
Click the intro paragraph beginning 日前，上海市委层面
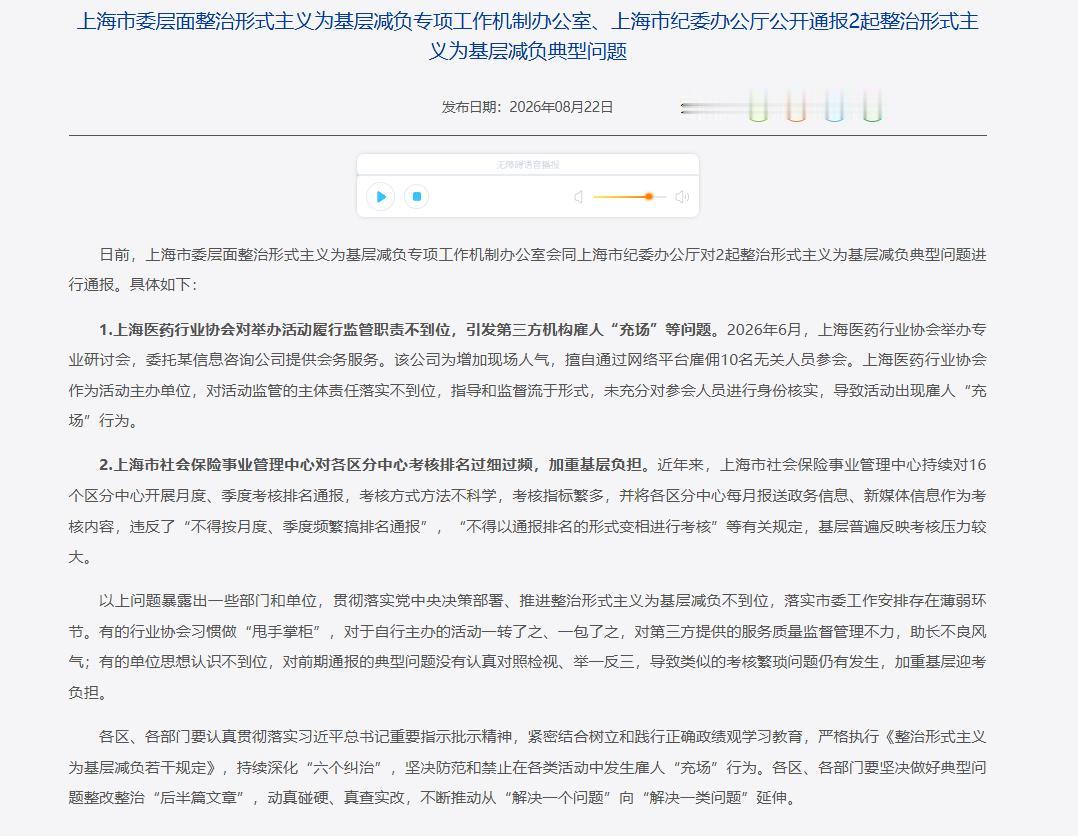(x=527, y=270)
